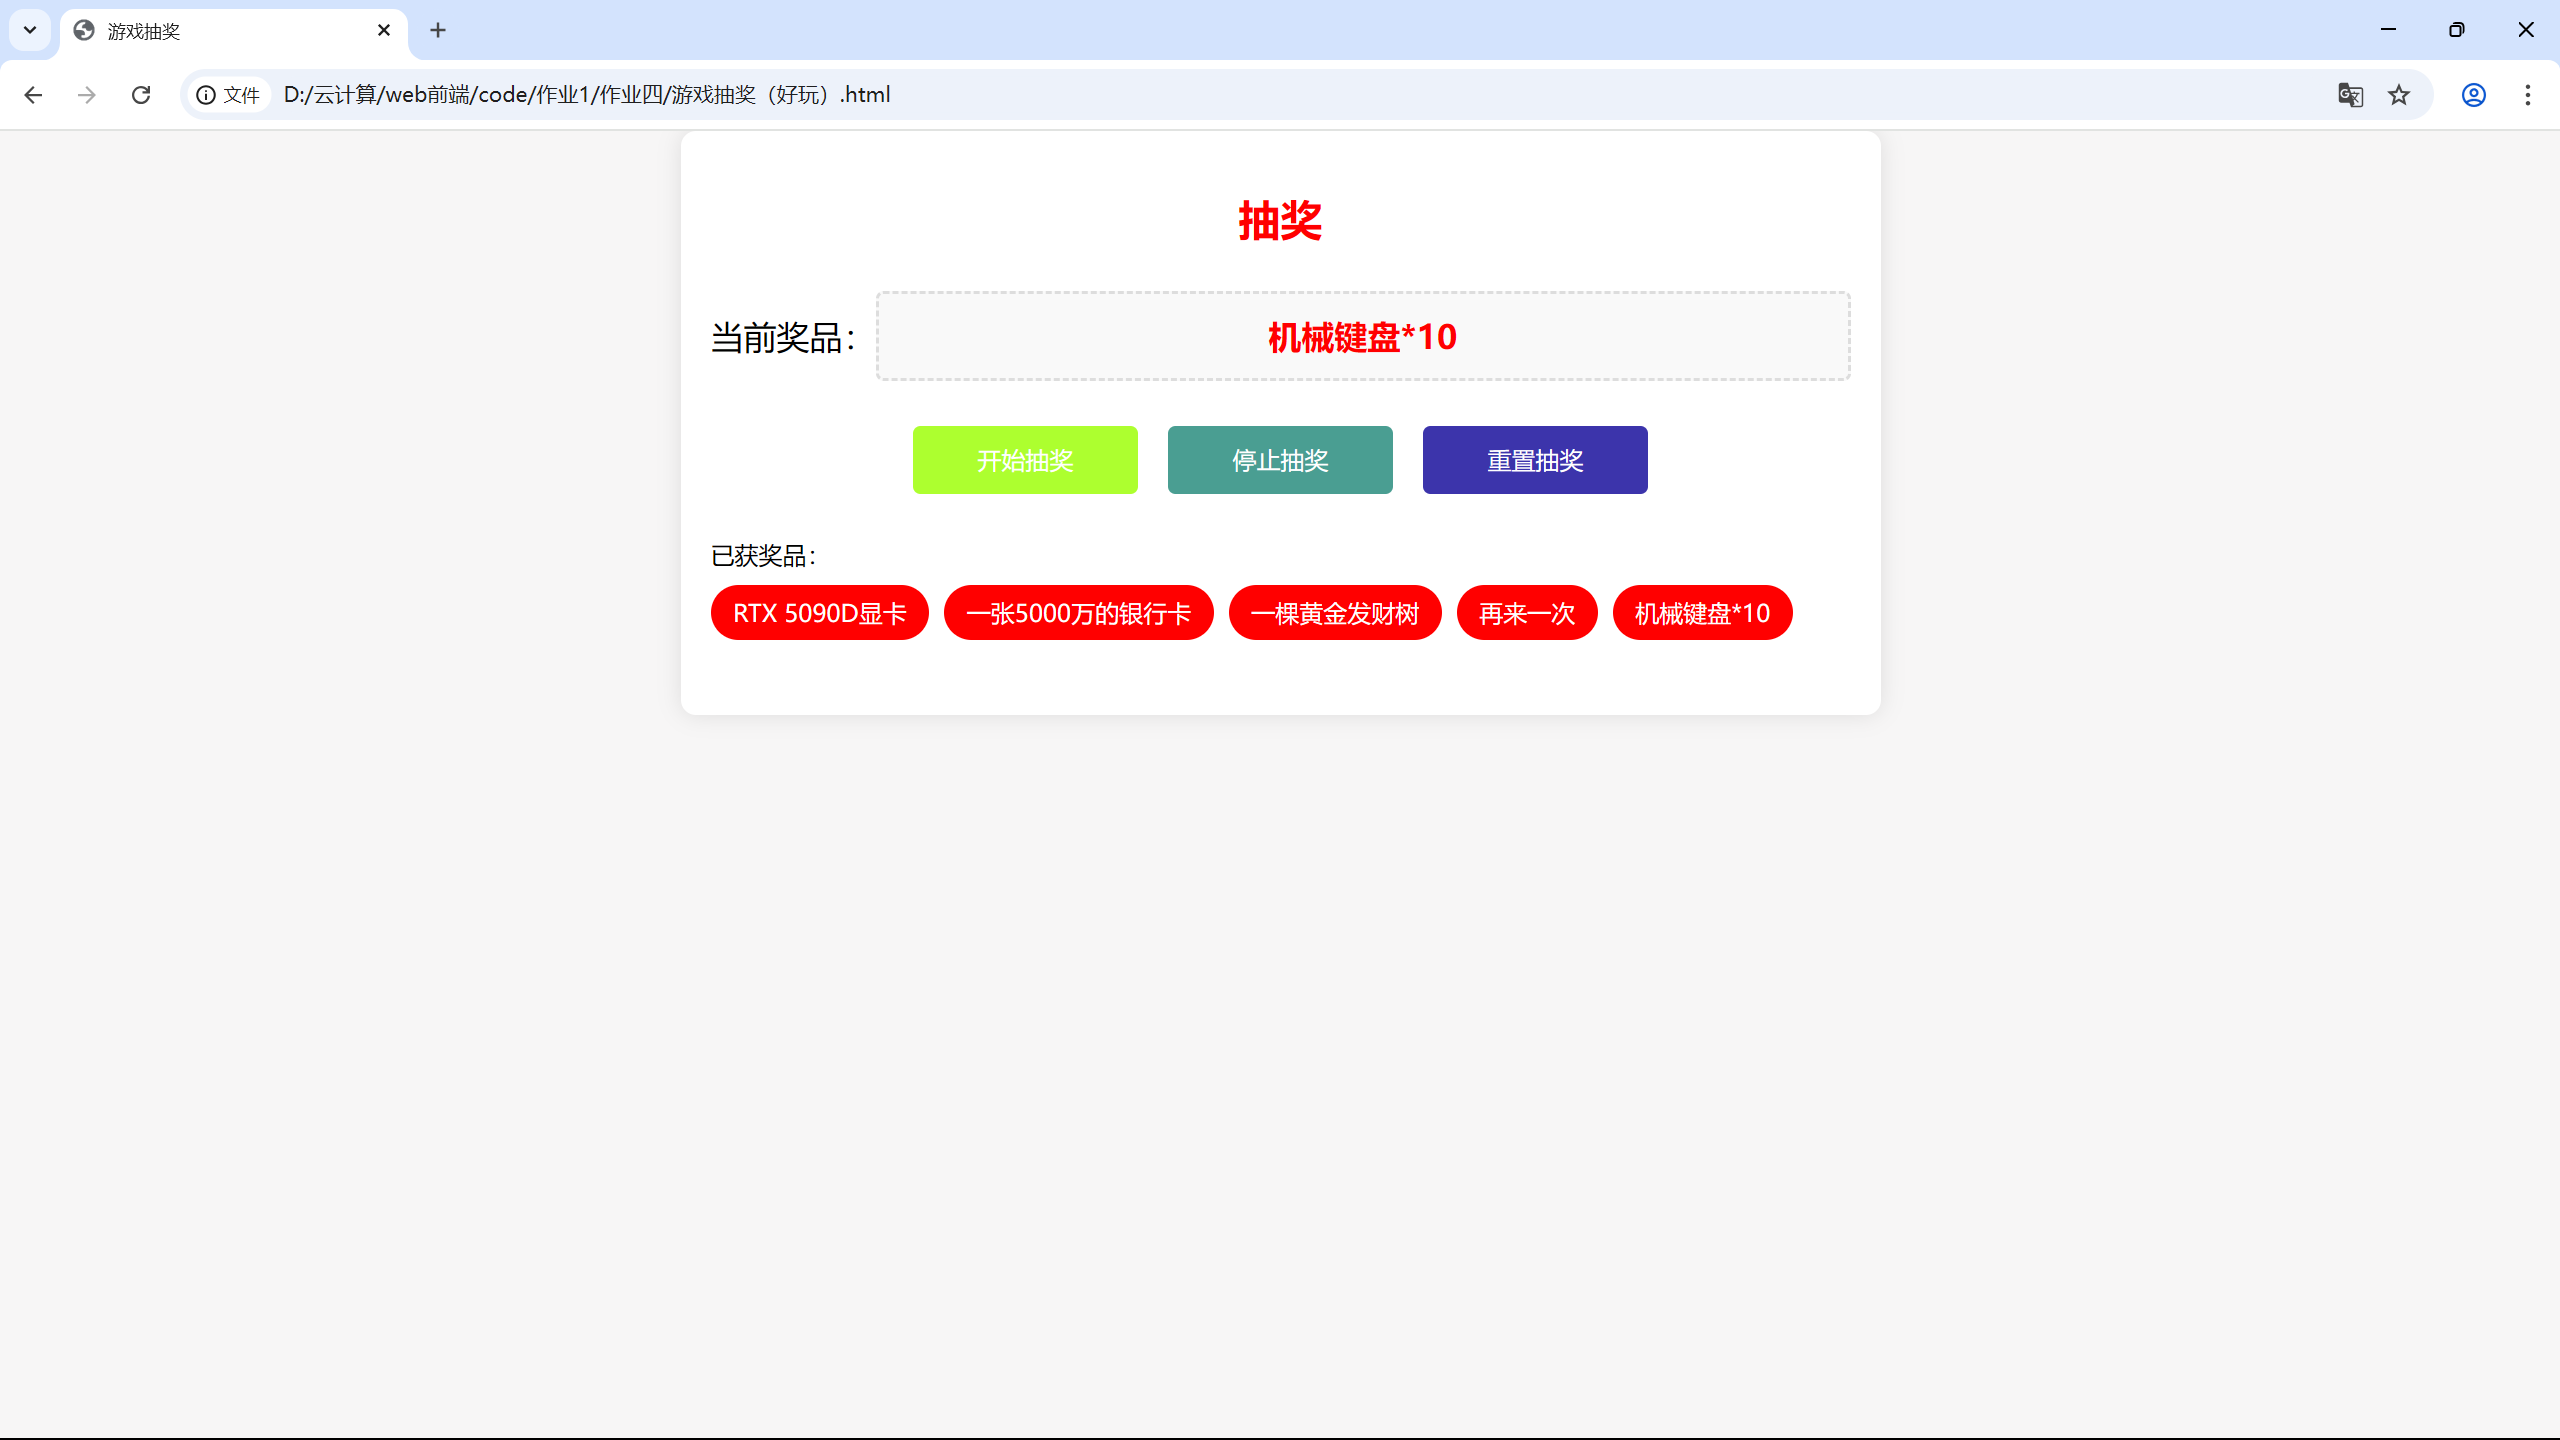Bookmark this page with star icon
This screenshot has width=2560, height=1440.
click(x=2399, y=95)
